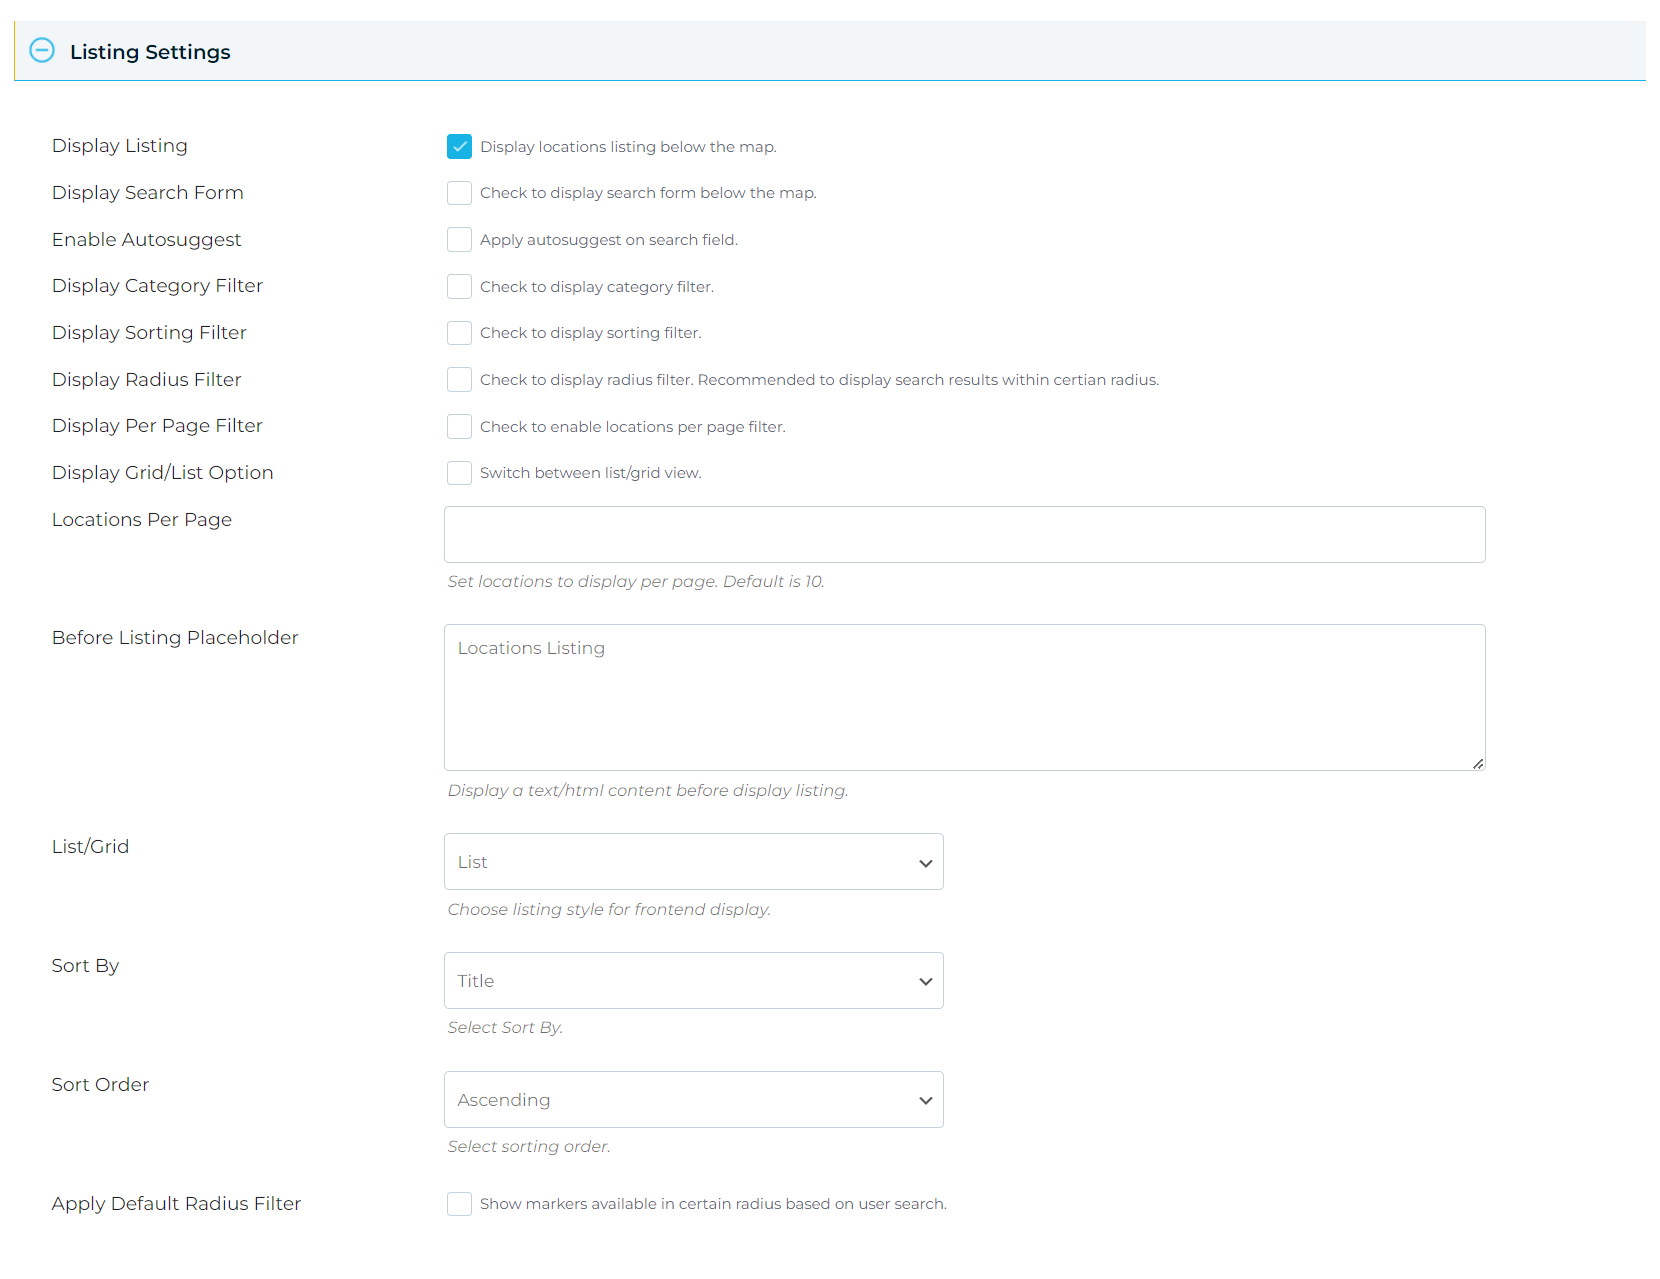This screenshot has height=1279, width=1660.
Task: Open the List/Grid dropdown
Action: [694, 862]
